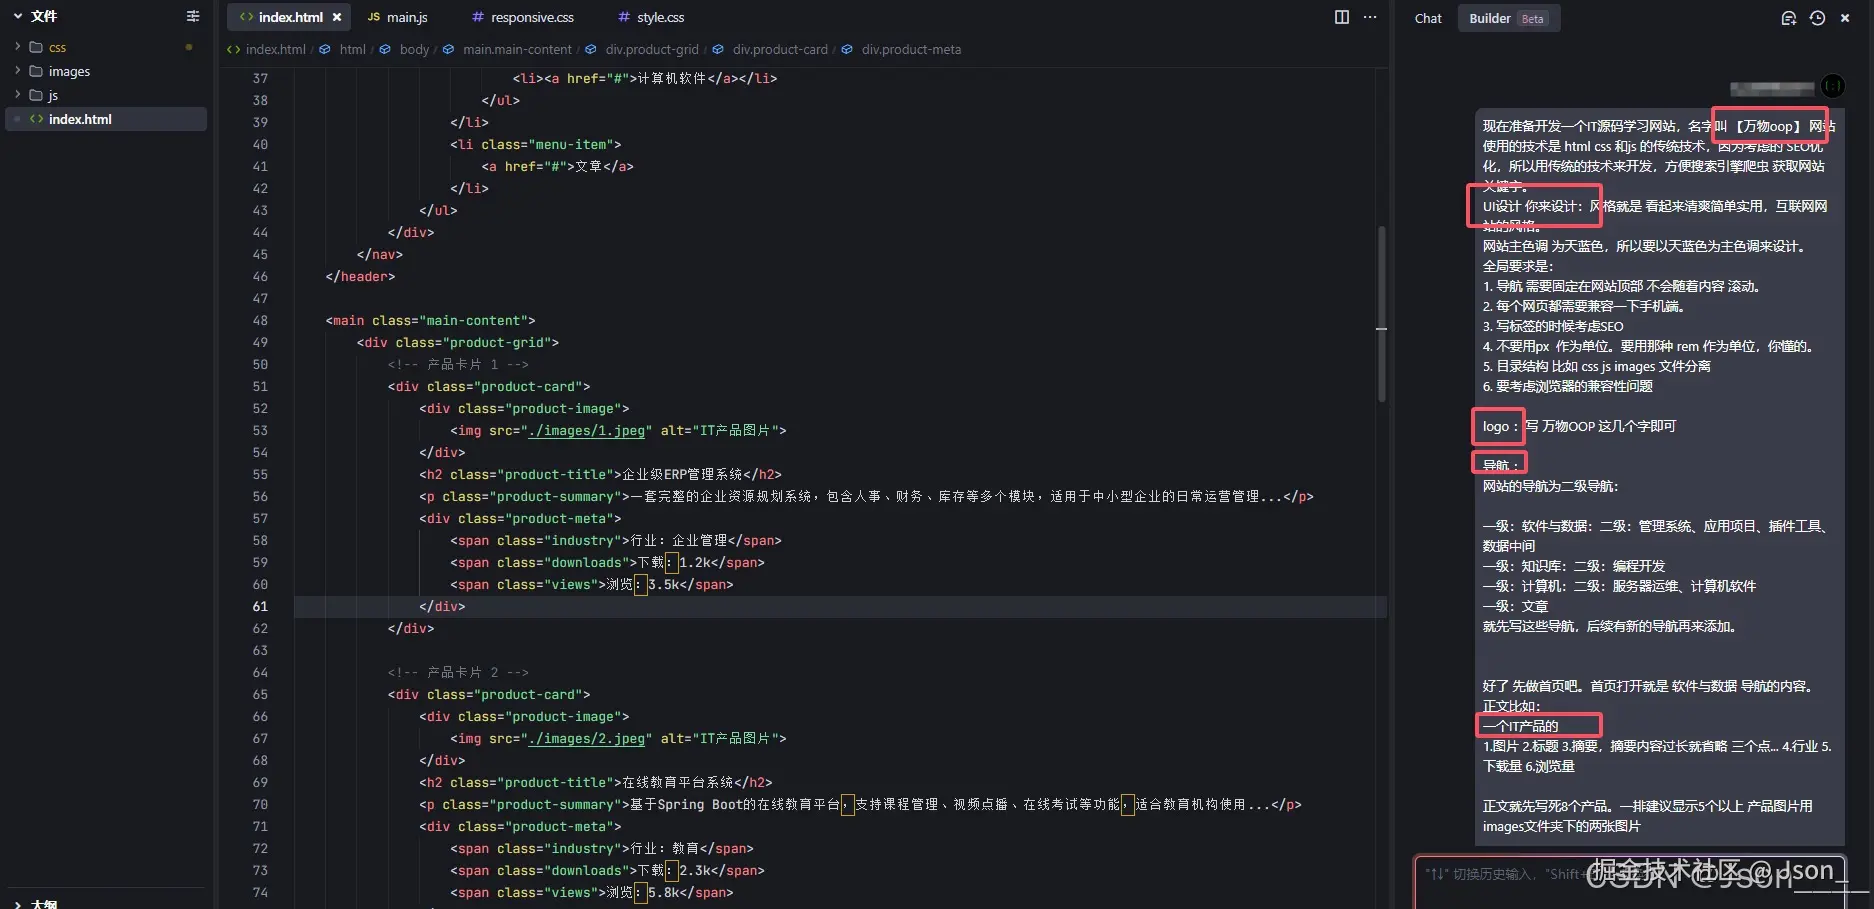The width and height of the screenshot is (1874, 909).
Task: Expand the css folder
Action: 17,47
